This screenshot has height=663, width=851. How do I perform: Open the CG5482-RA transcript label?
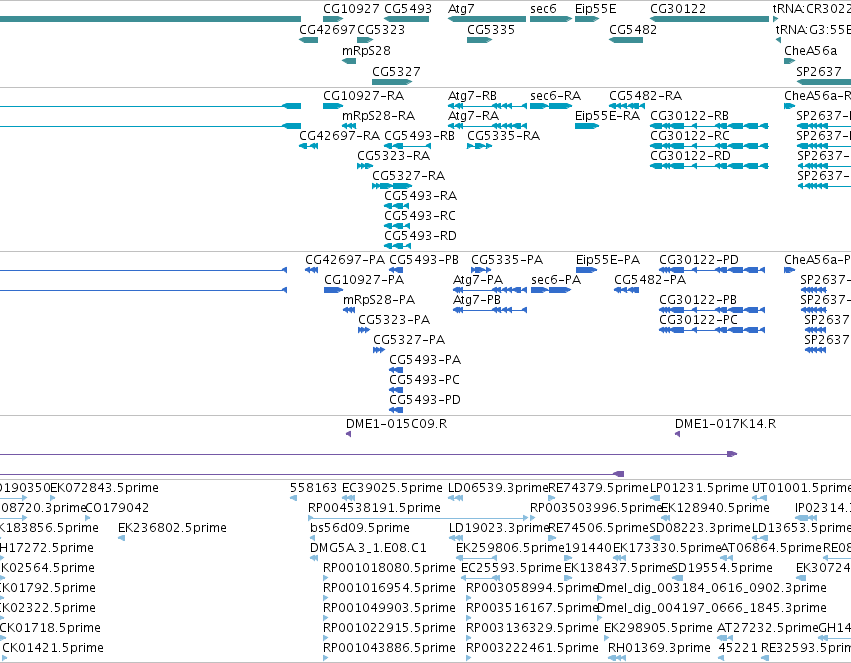645,95
